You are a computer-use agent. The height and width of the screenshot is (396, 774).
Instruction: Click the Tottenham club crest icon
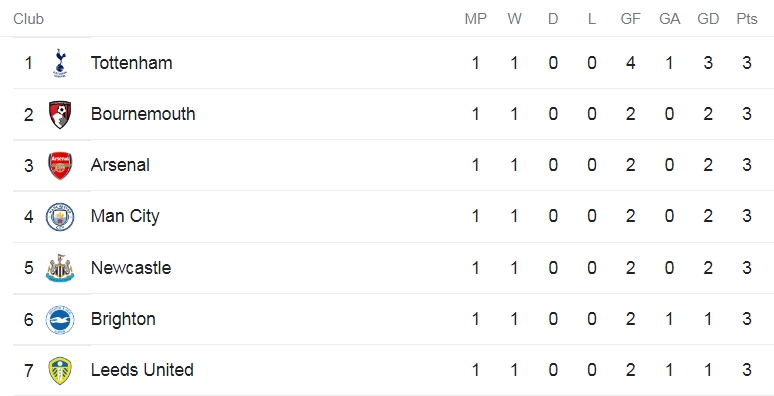tap(60, 63)
